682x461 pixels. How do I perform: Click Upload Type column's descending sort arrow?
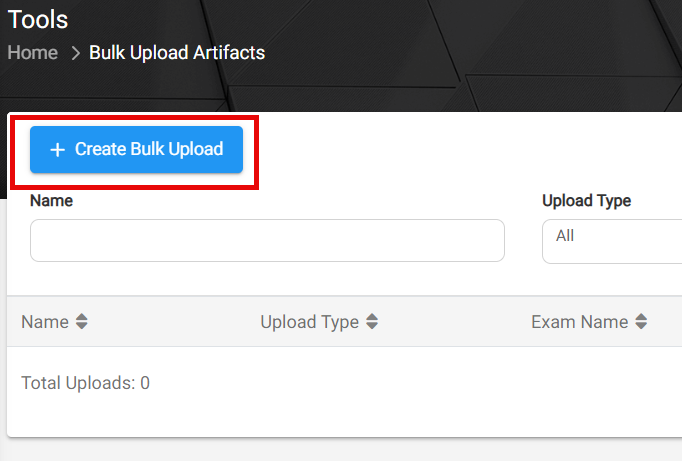(372, 326)
